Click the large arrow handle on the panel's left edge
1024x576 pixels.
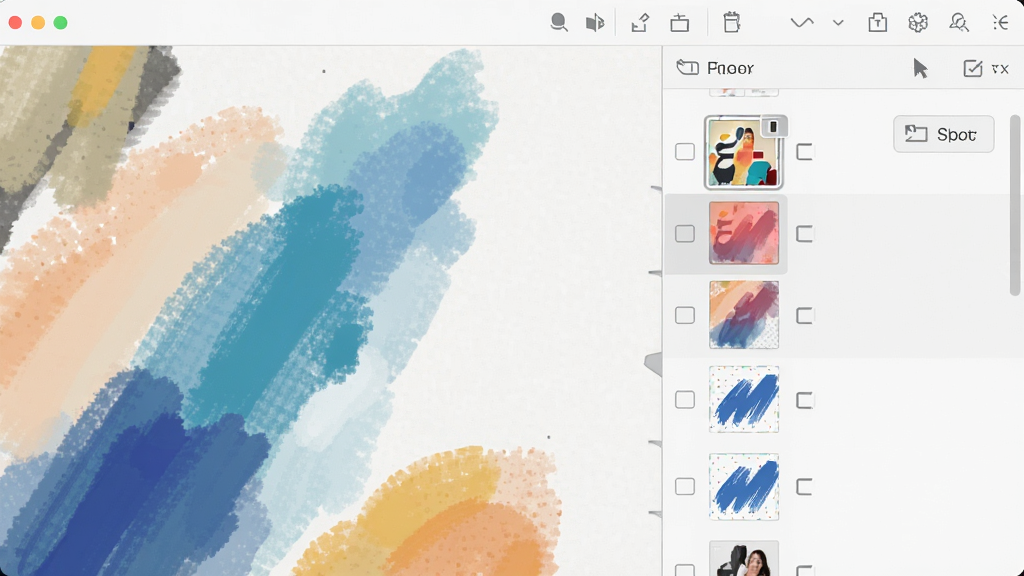(654, 364)
